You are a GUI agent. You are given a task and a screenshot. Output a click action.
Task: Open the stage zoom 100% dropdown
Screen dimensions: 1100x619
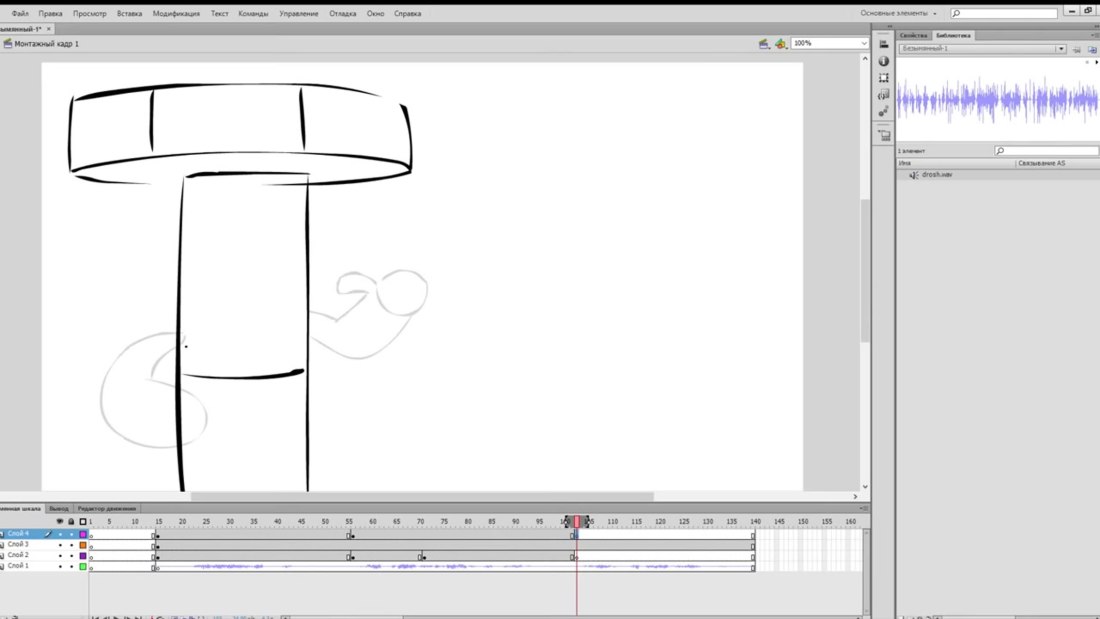(x=863, y=44)
